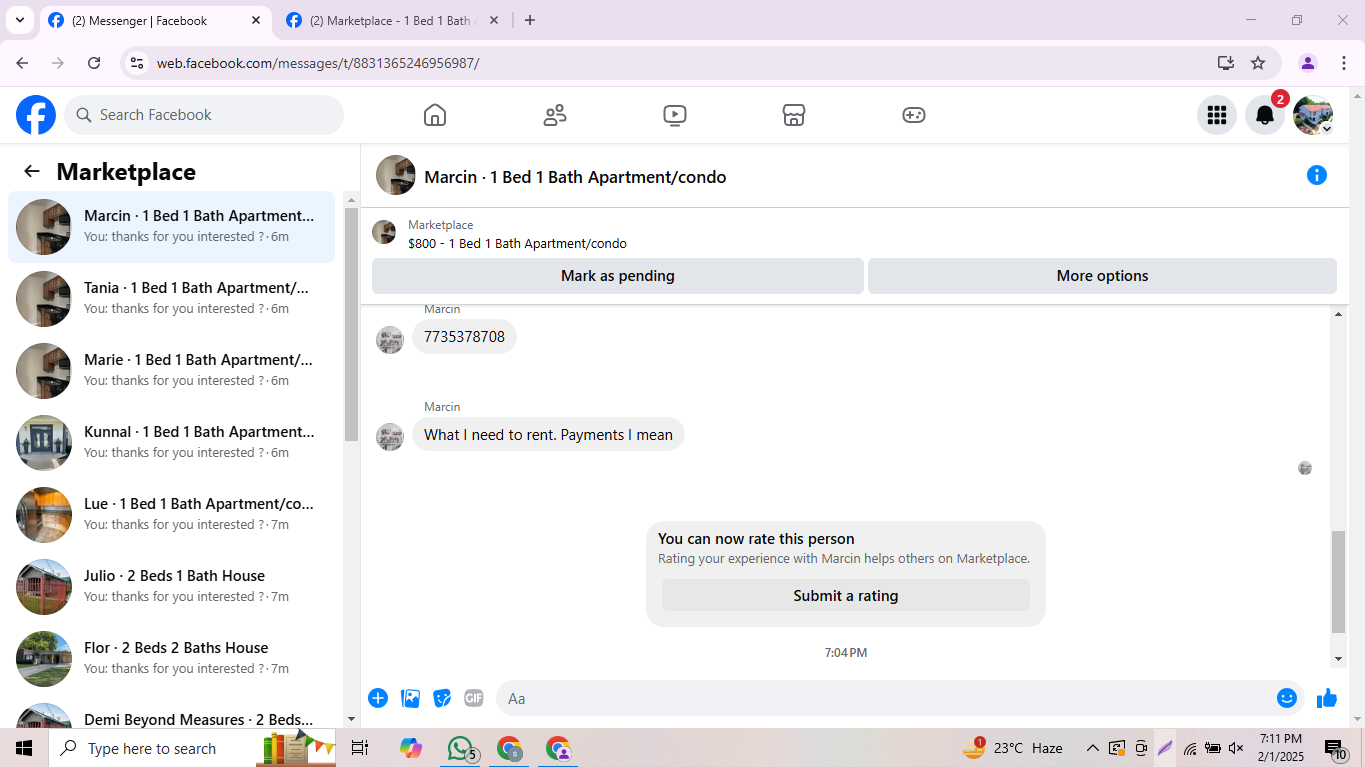Viewport: 1365px width, 767px height.
Task: Open WhatsApp from the taskbar
Action: pos(460,748)
